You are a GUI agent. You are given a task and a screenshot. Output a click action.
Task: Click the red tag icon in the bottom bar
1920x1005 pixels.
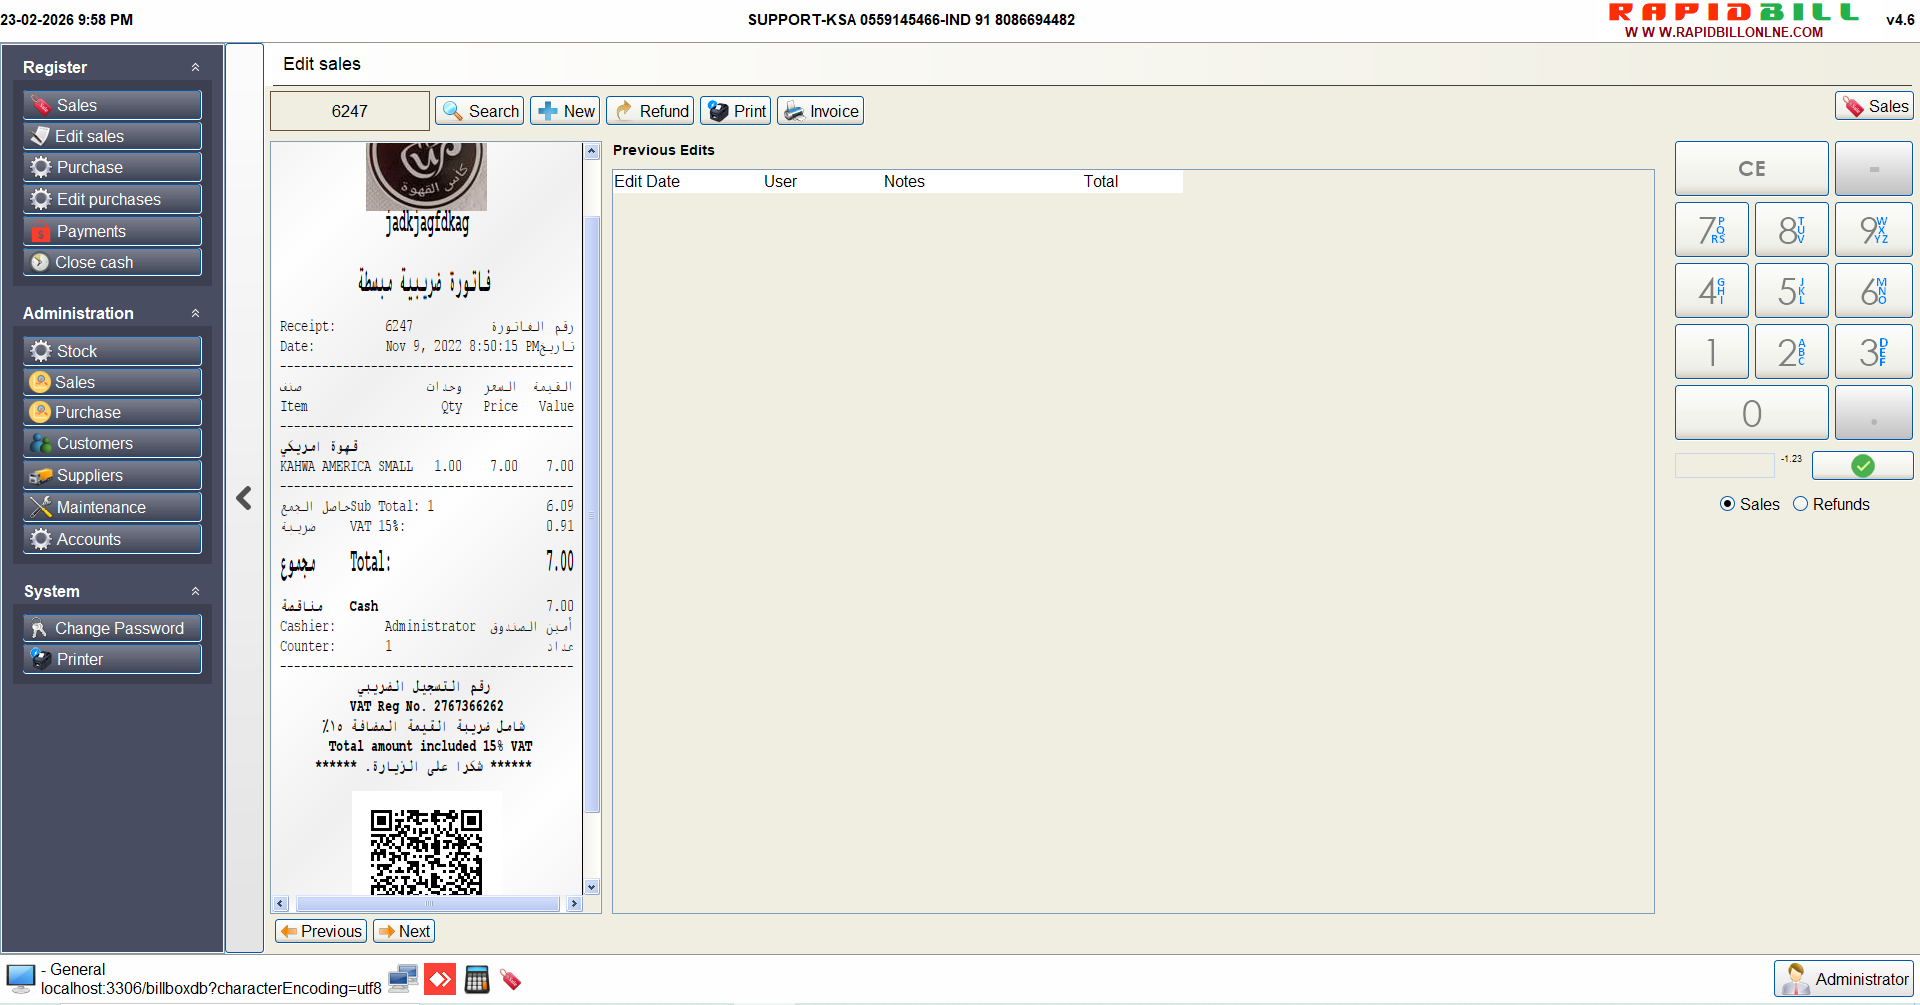[511, 979]
